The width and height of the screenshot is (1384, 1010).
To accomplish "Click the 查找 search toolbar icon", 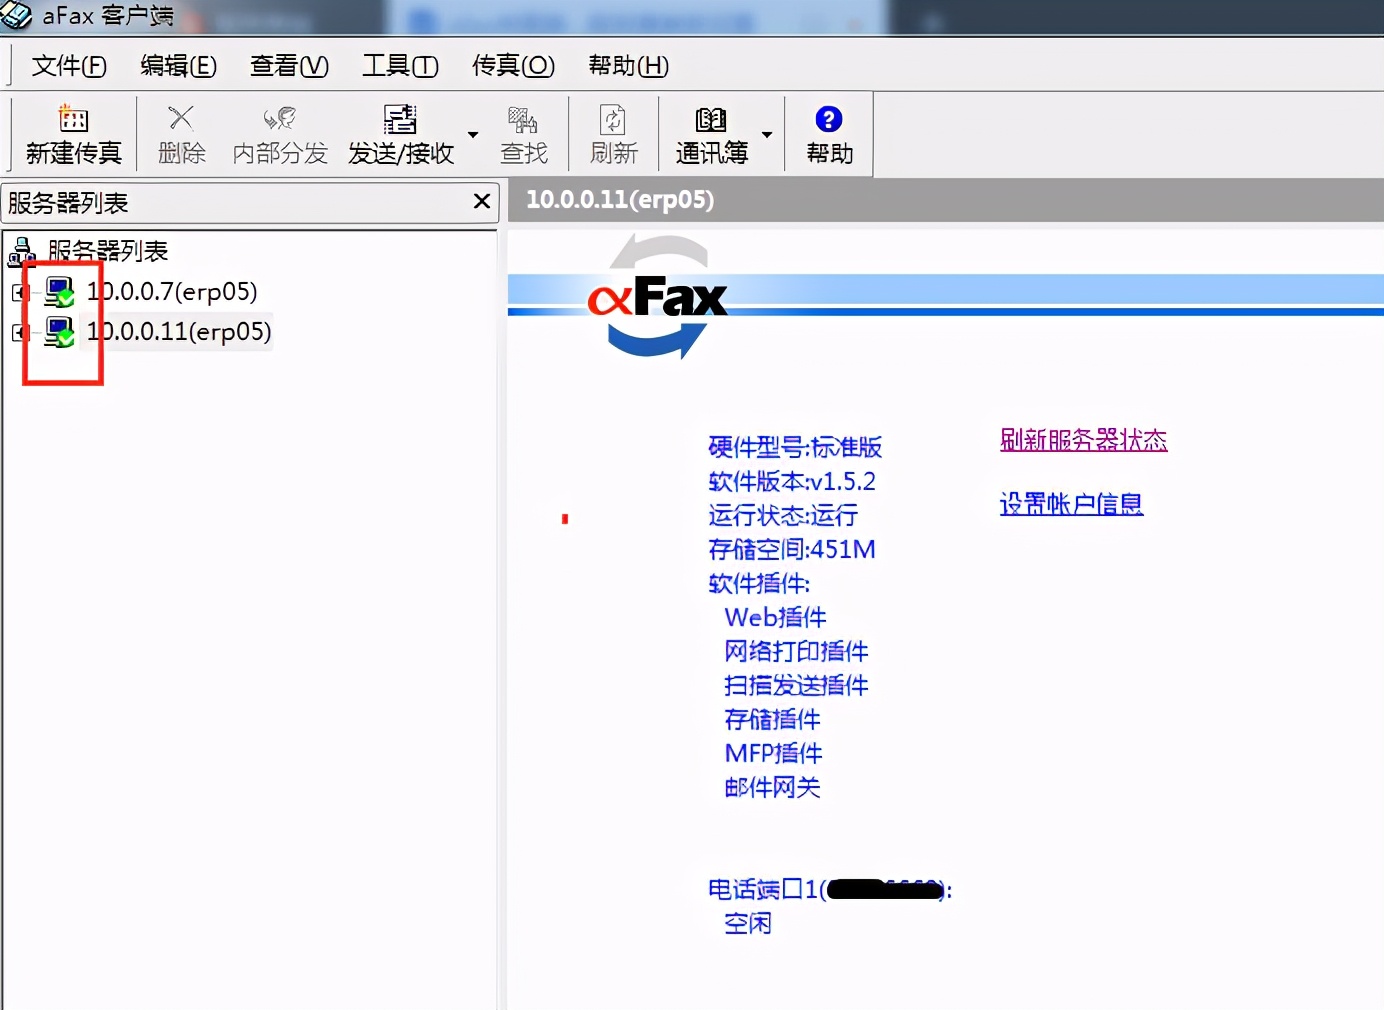I will click(x=523, y=119).
